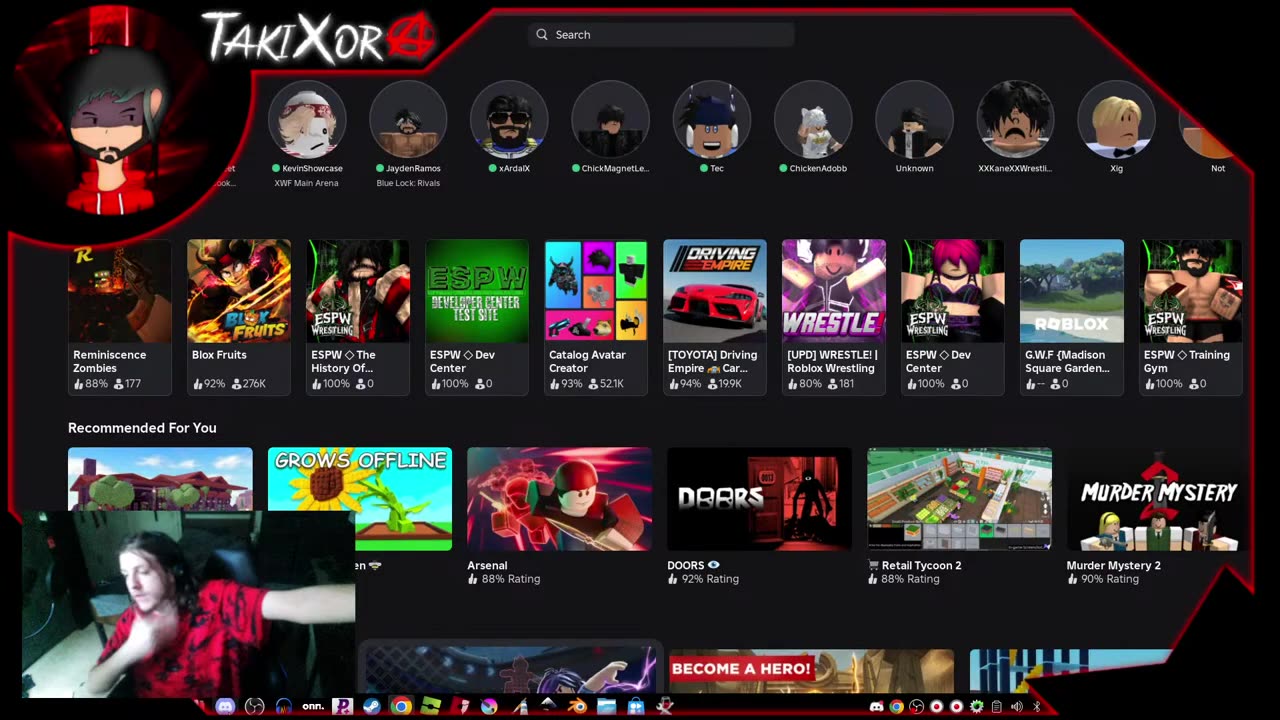Open Blox Fruits game thumbnail
Image resolution: width=1280 pixels, height=720 pixels.
pyautogui.click(x=238, y=291)
